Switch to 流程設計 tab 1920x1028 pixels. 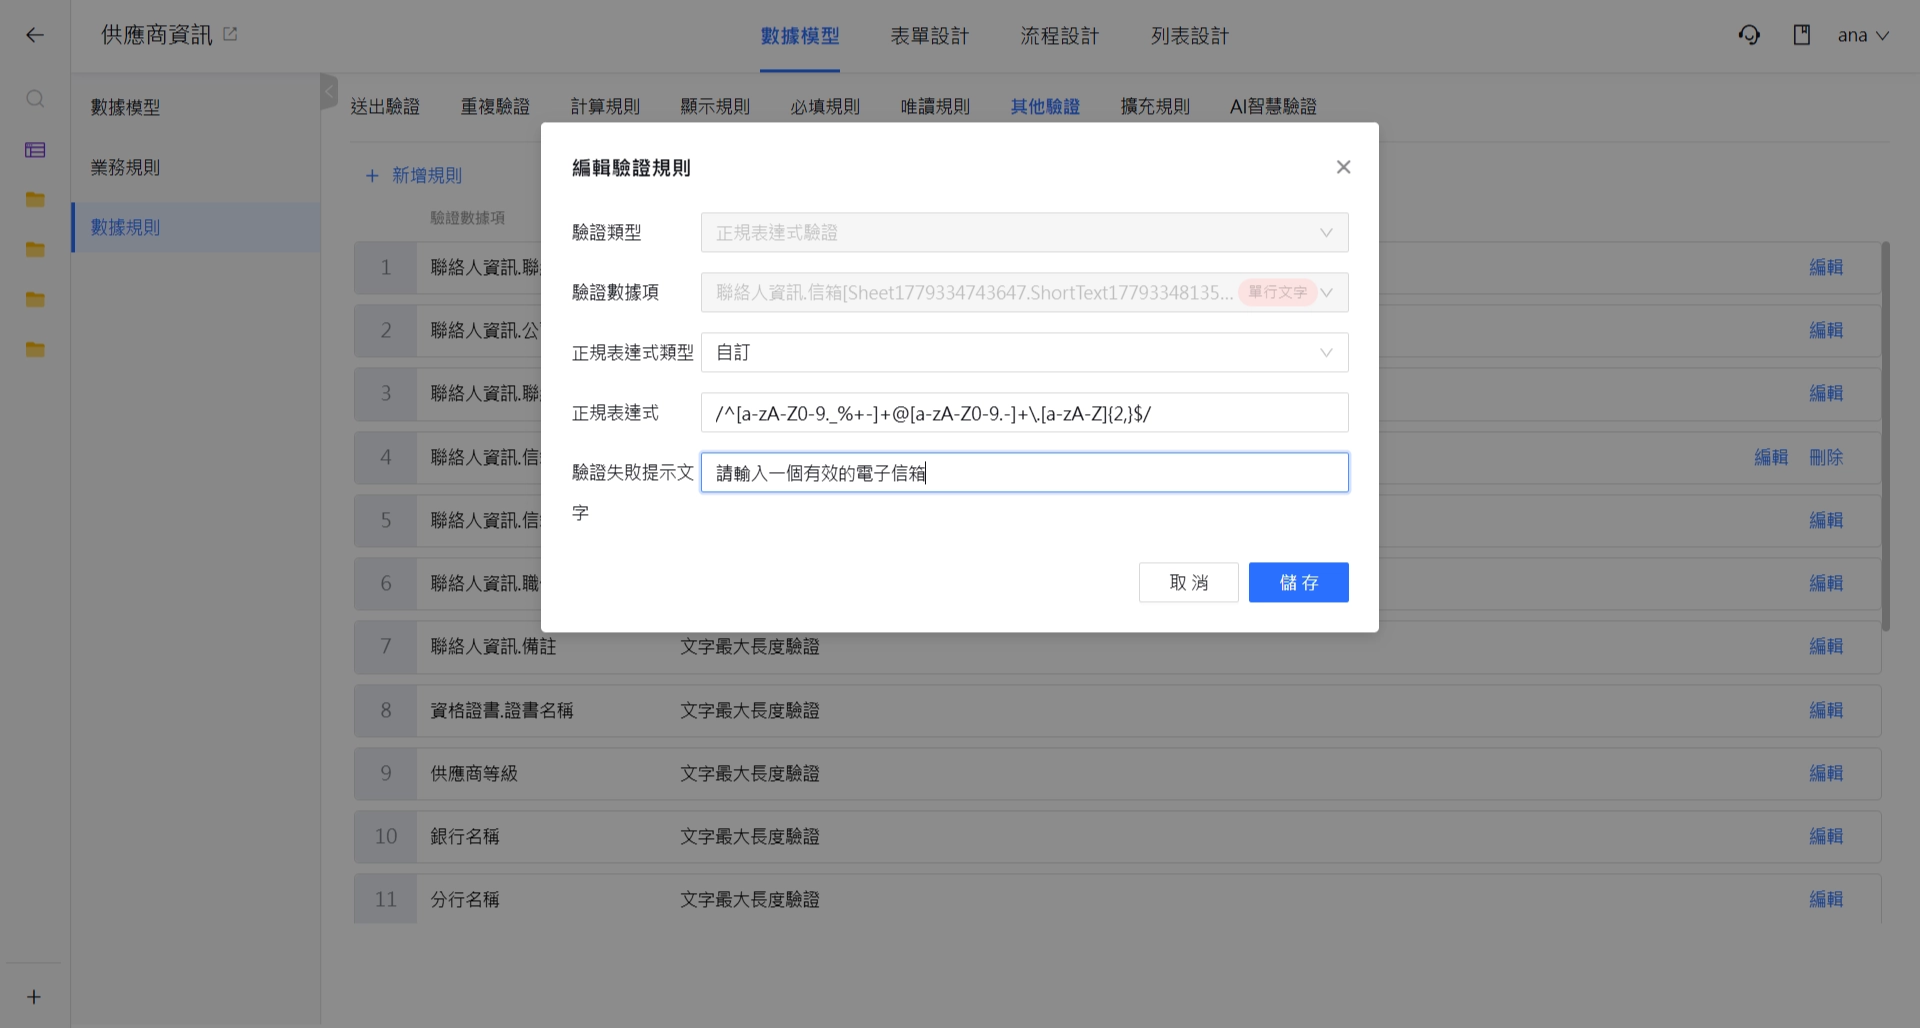[x=1060, y=36]
